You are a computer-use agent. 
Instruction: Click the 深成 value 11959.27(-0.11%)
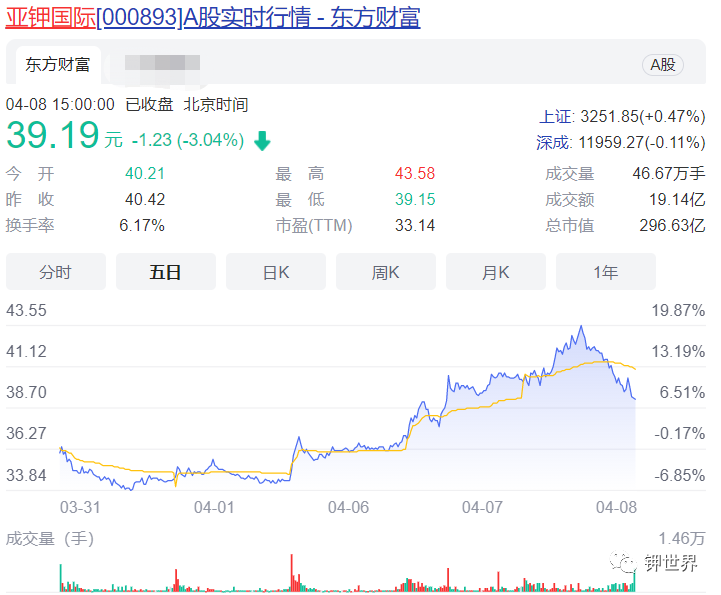pyautogui.click(x=641, y=143)
